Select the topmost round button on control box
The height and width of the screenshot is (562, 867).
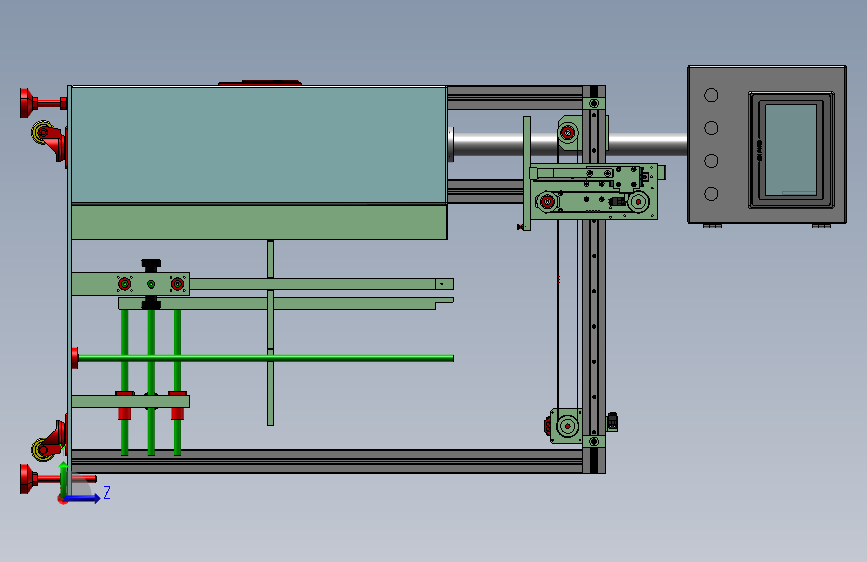click(711, 95)
